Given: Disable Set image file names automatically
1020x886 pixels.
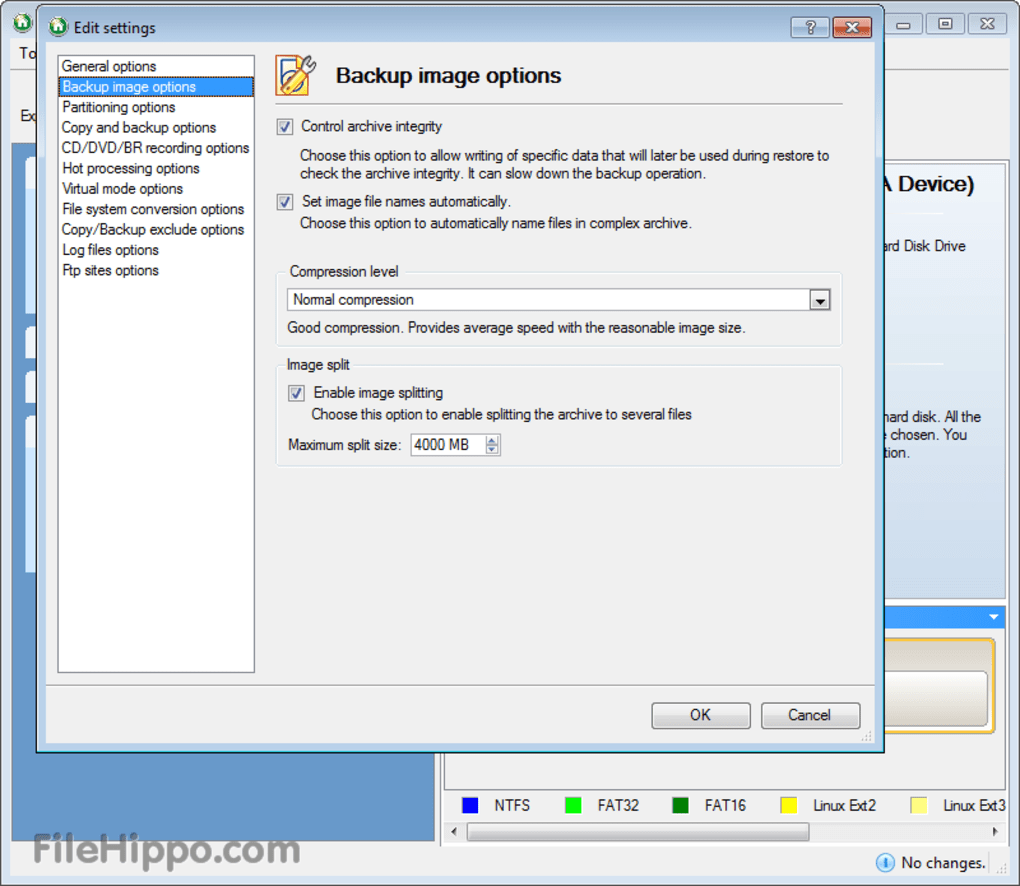Looking at the screenshot, I should (x=284, y=202).
